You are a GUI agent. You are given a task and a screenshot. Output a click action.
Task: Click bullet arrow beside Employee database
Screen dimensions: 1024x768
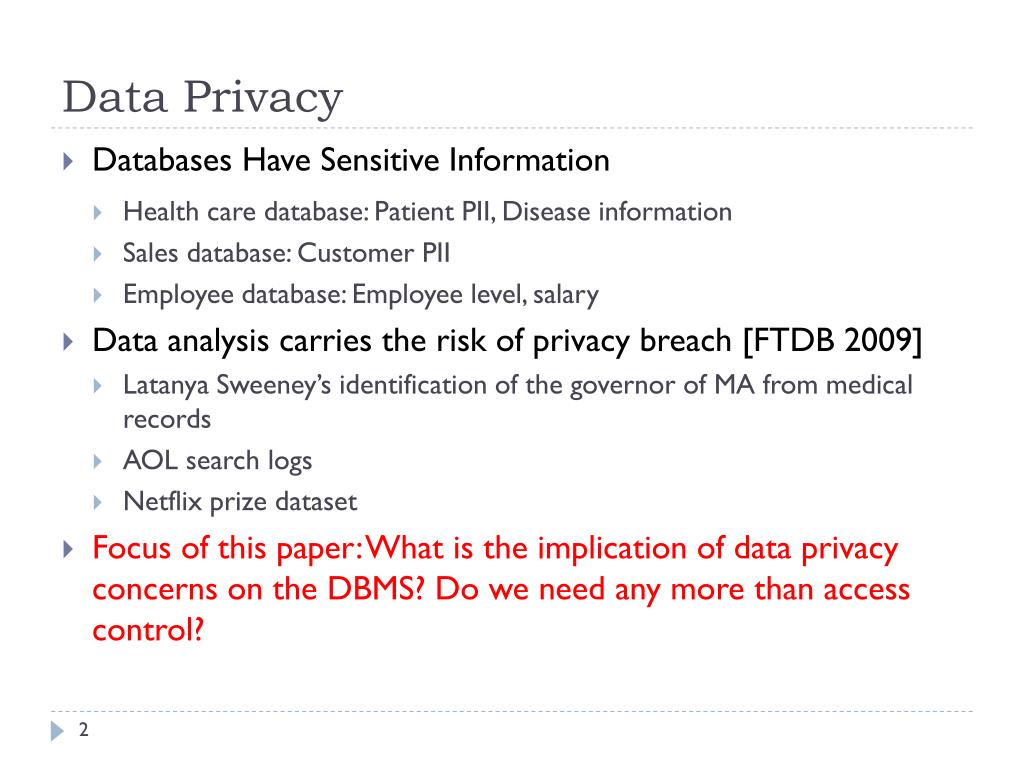pos(98,295)
